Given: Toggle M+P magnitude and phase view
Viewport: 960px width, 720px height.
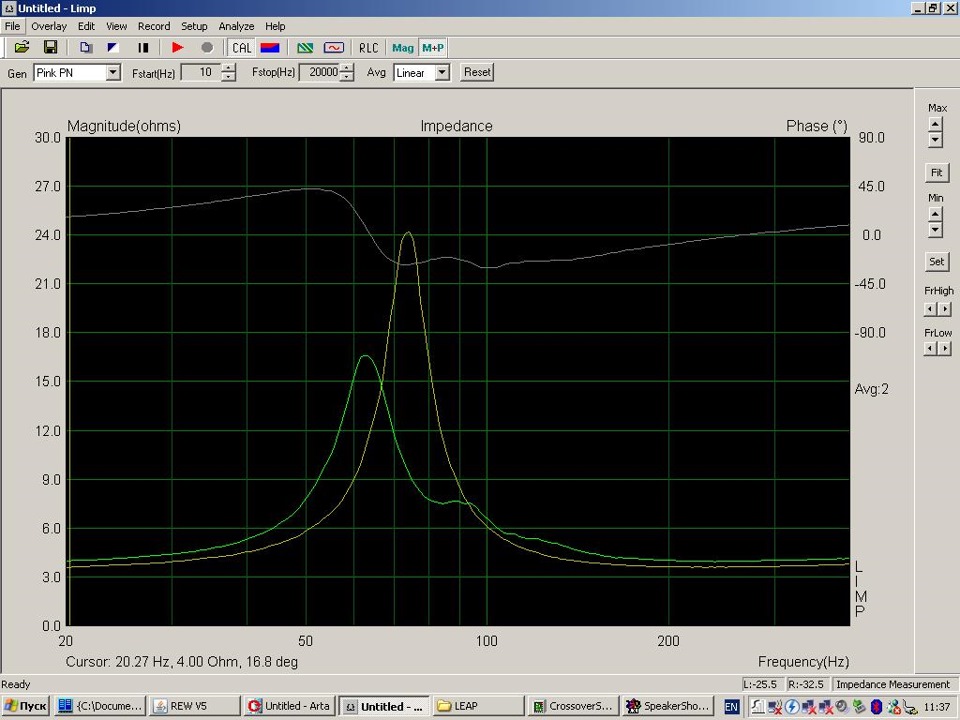Looking at the screenshot, I should point(433,47).
